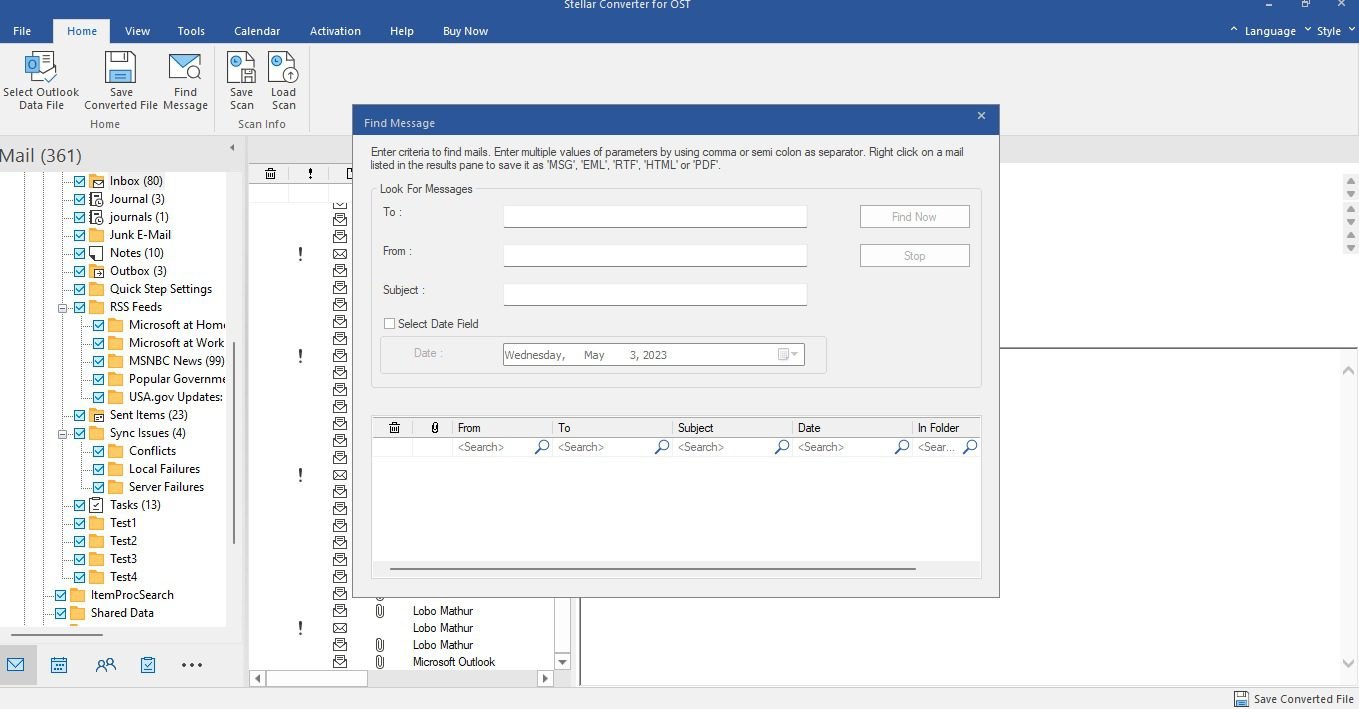Click the Stop button in Find Message
Screen dimensions: 1359x709
(x=914, y=256)
